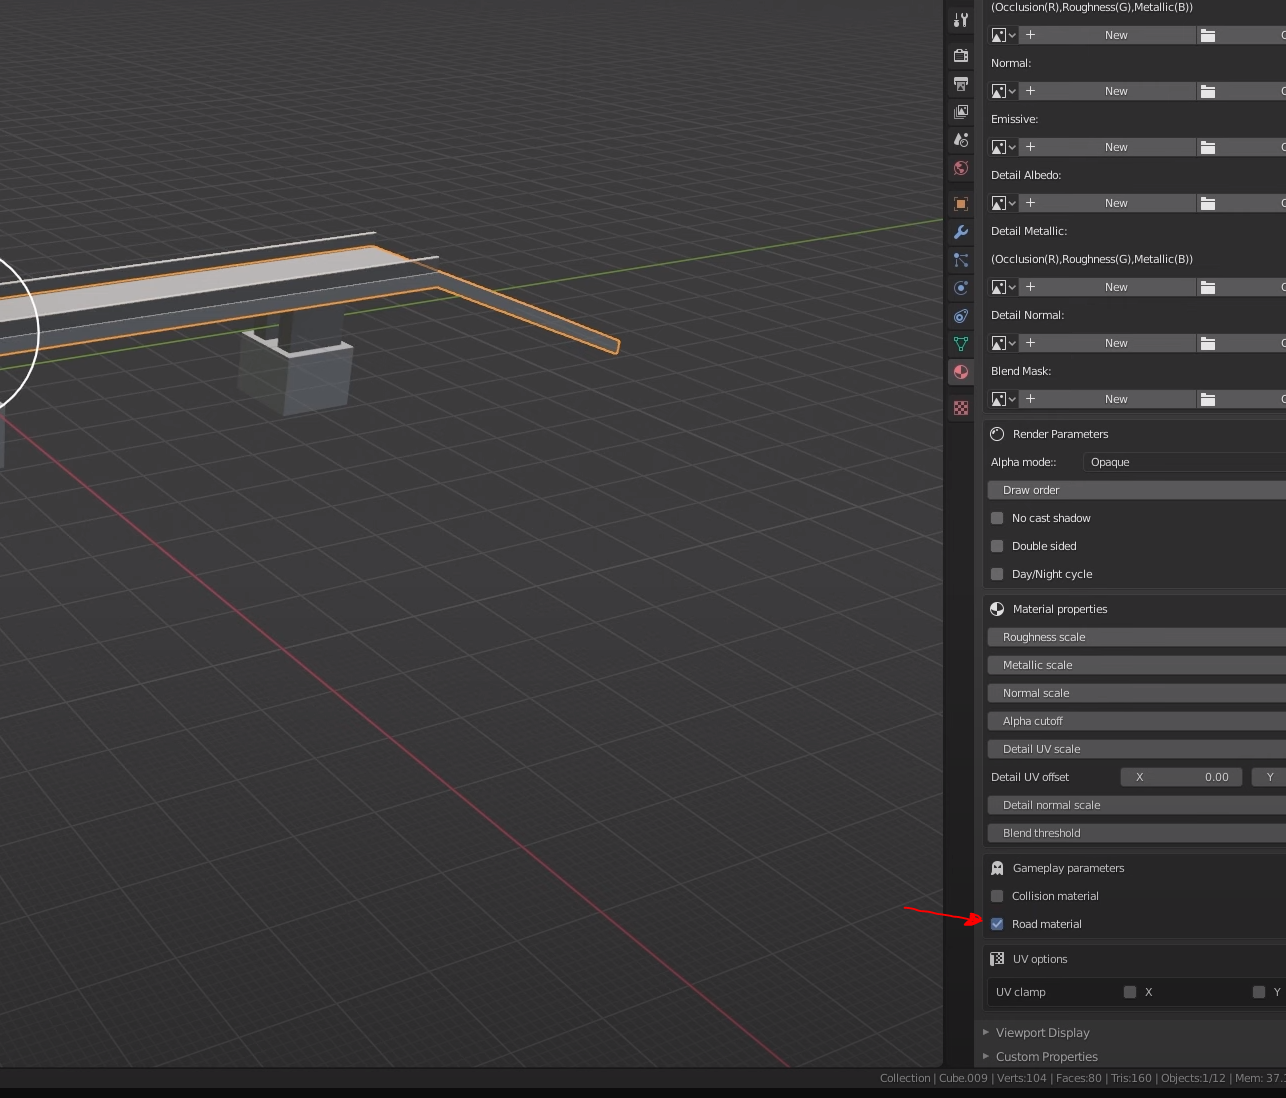This screenshot has width=1286, height=1098.
Task: Click the Cube.009 status bar text
Action: click(x=963, y=1078)
